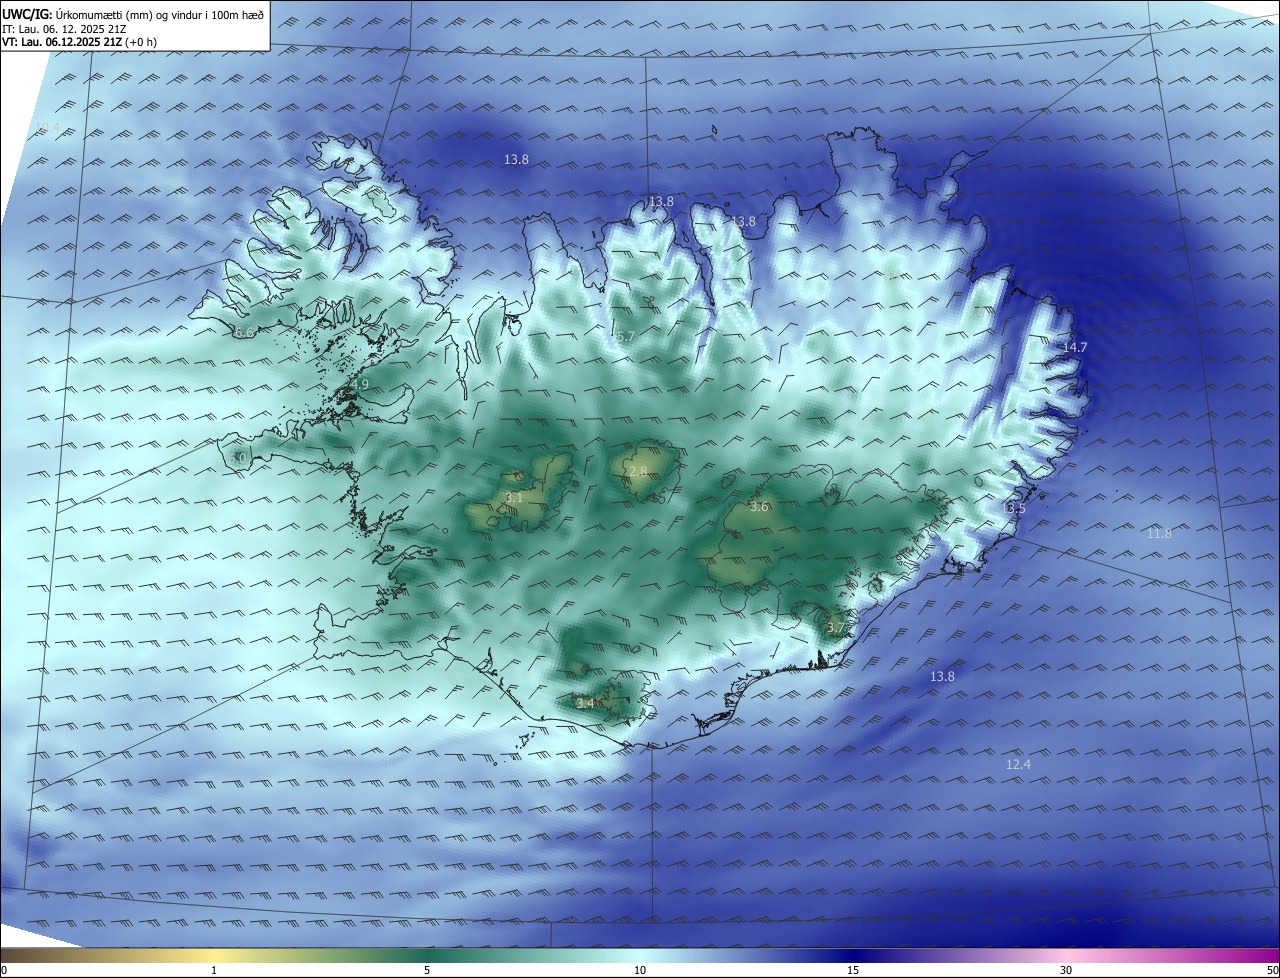The width and height of the screenshot is (1280, 978).
Task: Click the colour scale tick label 15
Action: coord(853,970)
